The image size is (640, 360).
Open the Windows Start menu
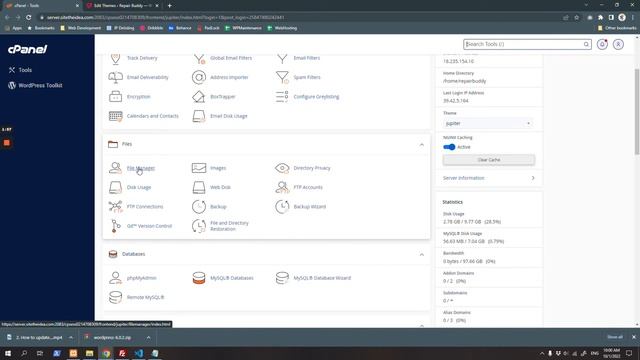point(8,353)
